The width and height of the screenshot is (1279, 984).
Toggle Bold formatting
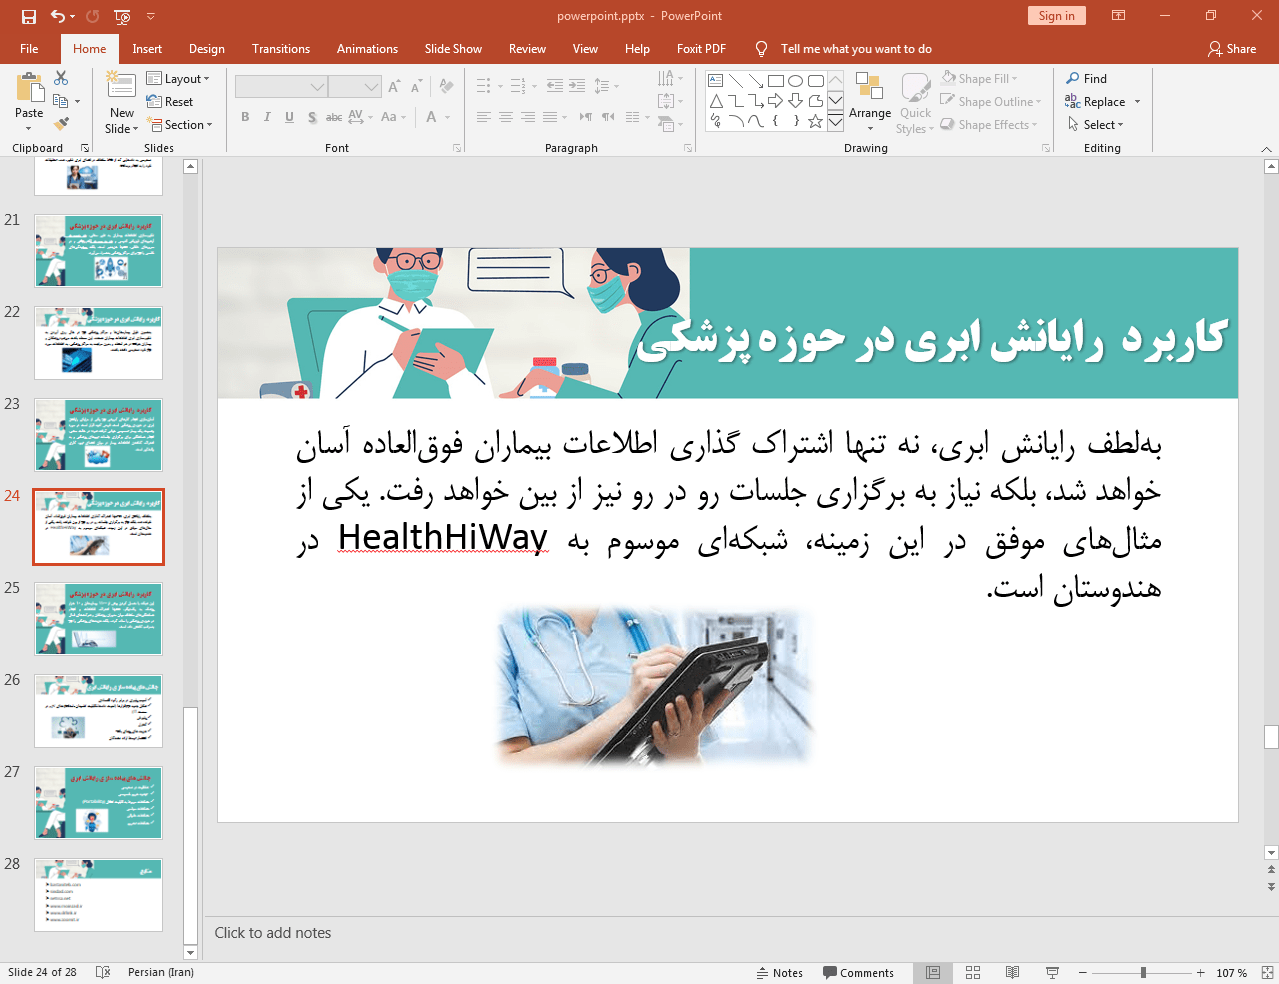[245, 117]
